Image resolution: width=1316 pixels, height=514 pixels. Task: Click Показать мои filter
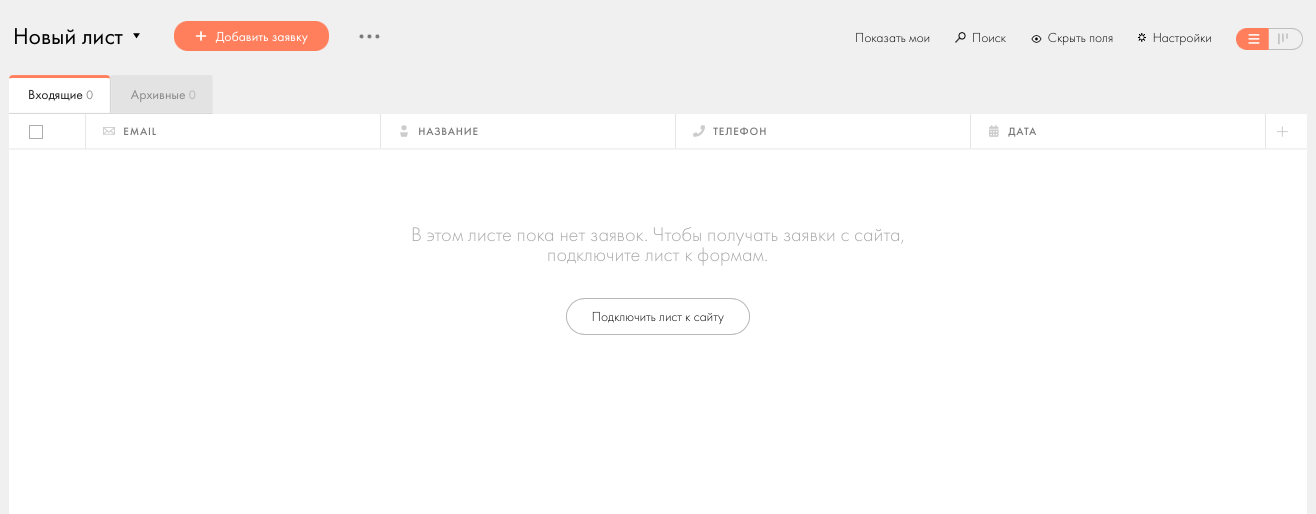coord(892,38)
